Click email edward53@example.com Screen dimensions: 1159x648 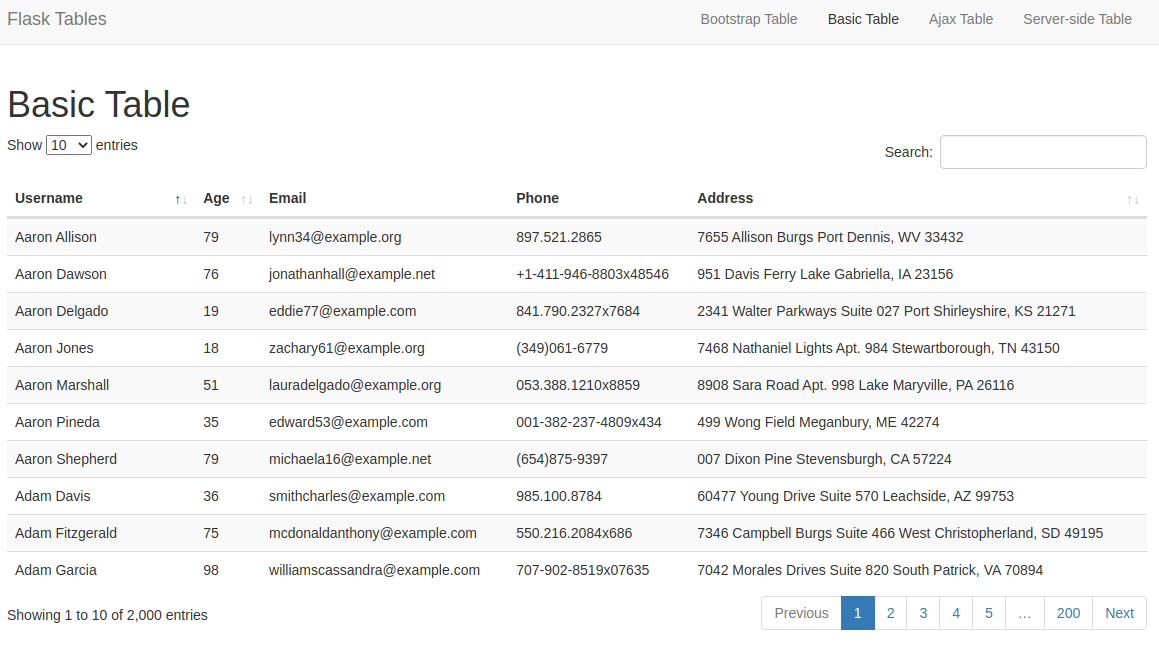point(348,422)
